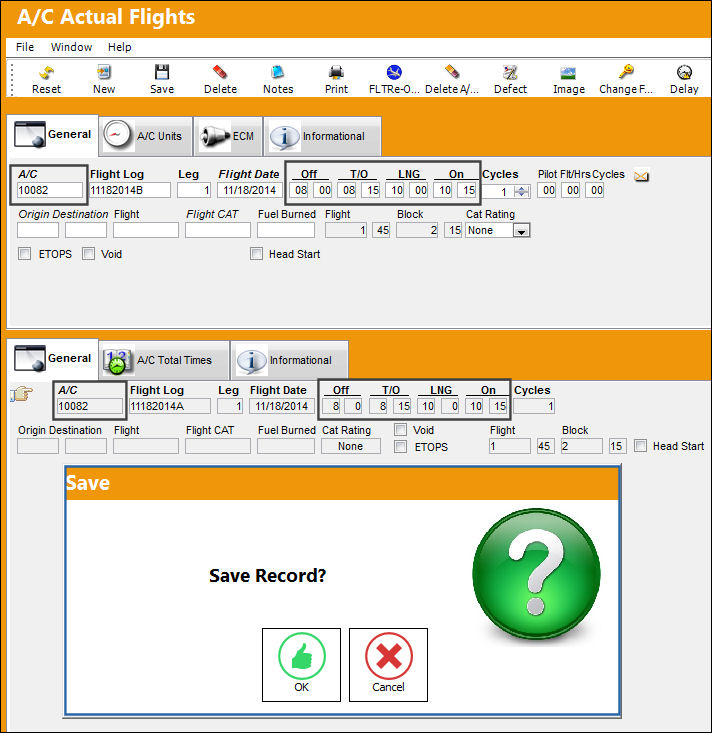
Task: Open the lower Informational tab
Action: (289, 360)
